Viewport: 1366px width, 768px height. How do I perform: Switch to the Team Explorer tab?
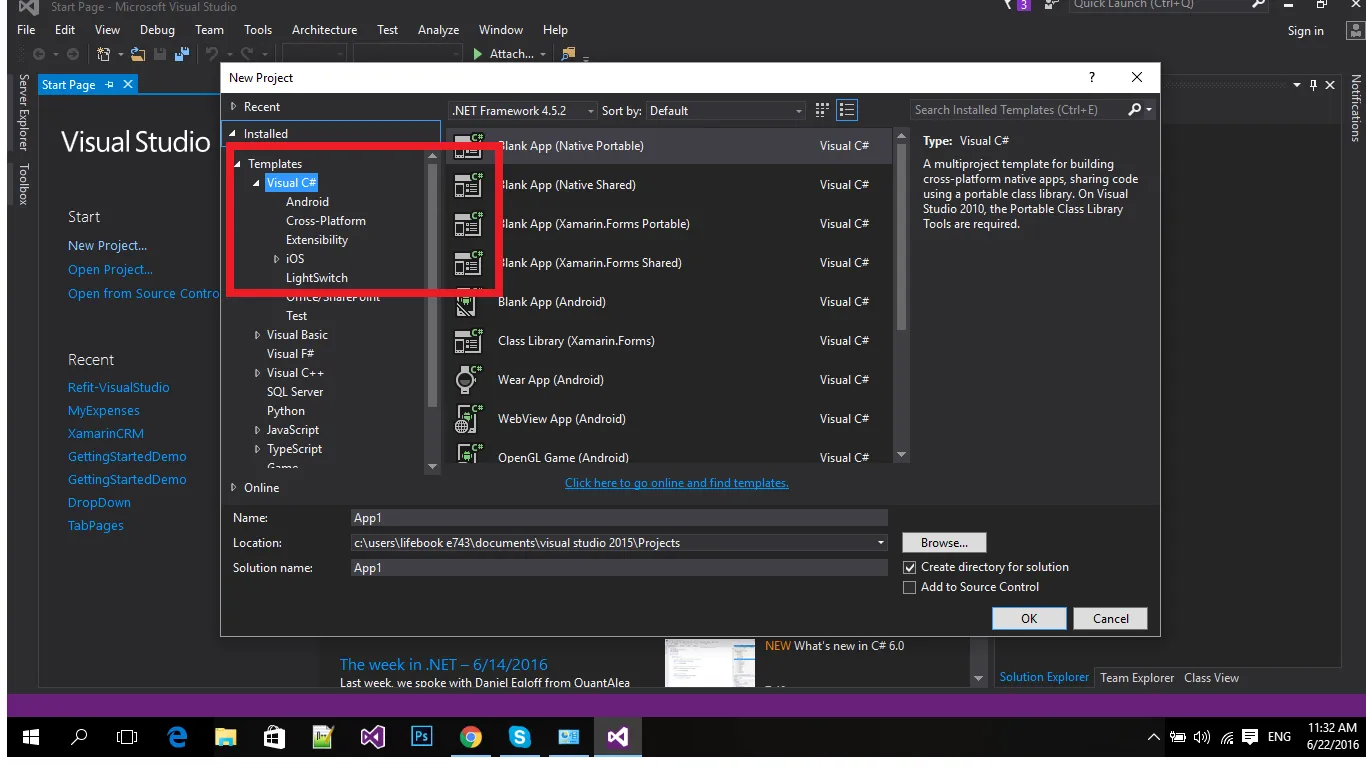pyautogui.click(x=1137, y=678)
